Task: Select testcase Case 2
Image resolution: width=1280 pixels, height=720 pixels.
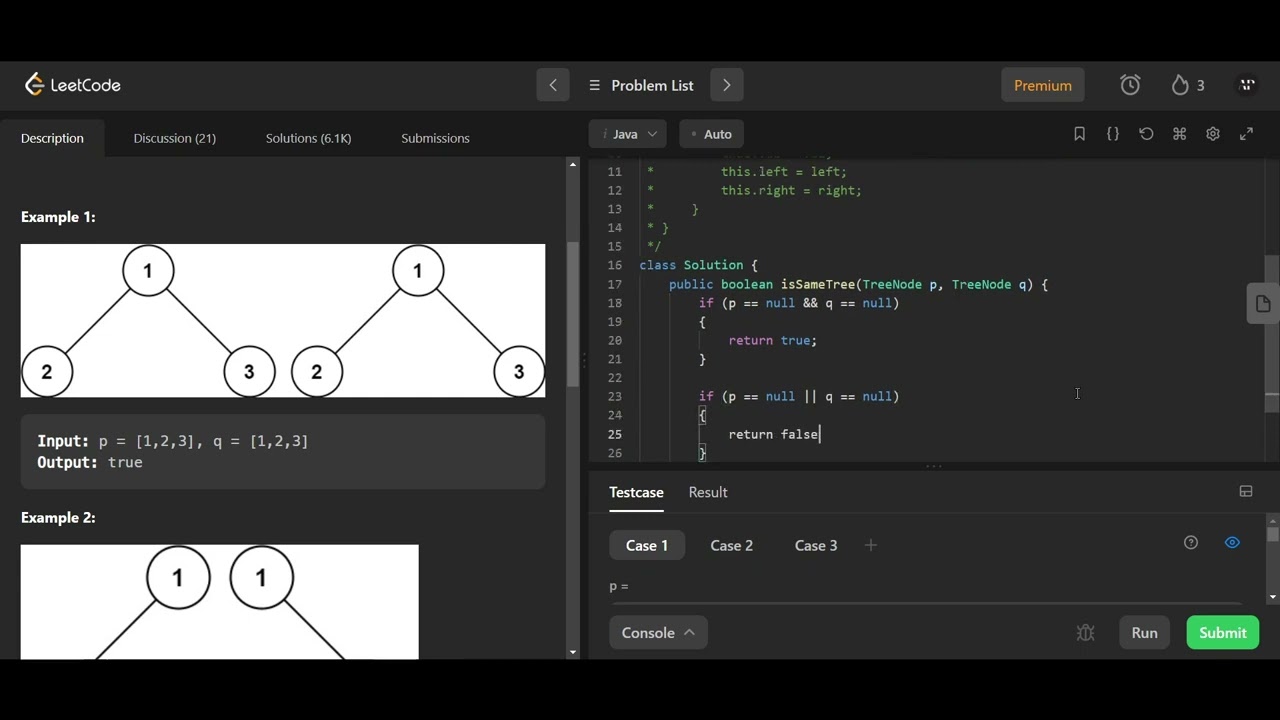Action: coord(732,545)
